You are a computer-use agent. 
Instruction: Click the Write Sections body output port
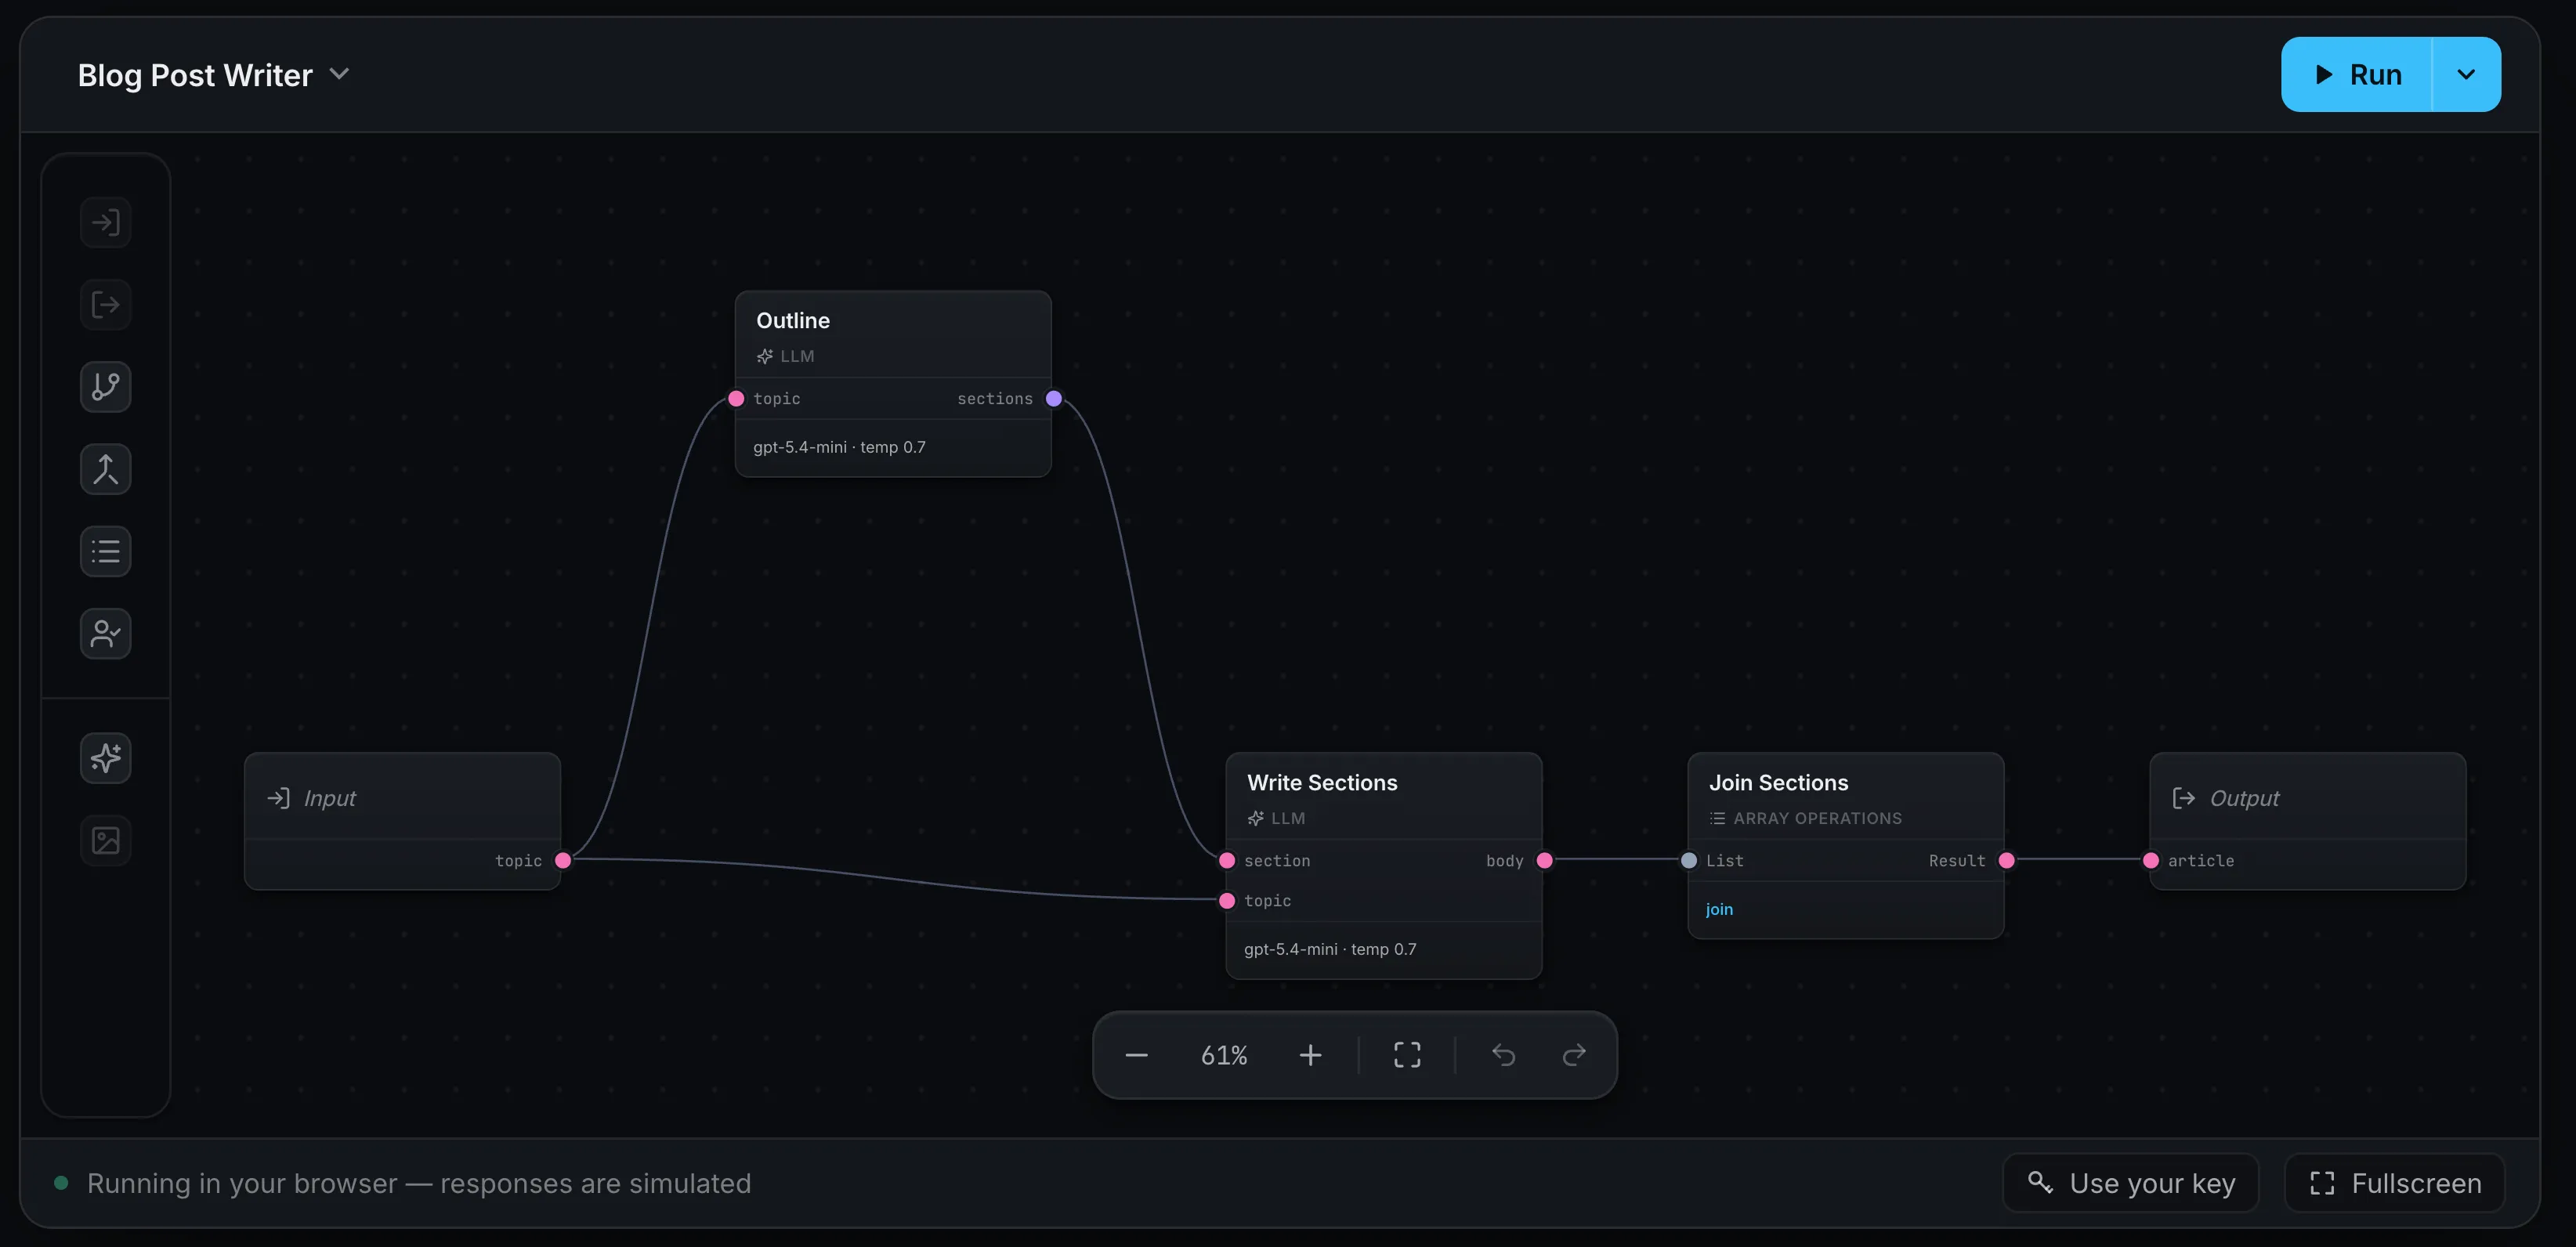(x=1545, y=860)
